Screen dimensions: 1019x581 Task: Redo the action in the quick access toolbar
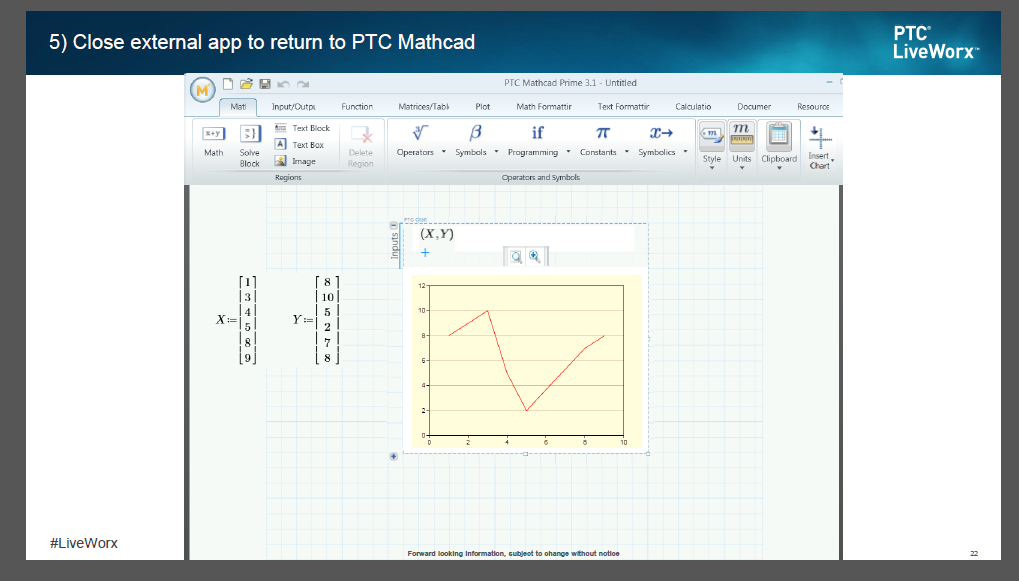[303, 84]
